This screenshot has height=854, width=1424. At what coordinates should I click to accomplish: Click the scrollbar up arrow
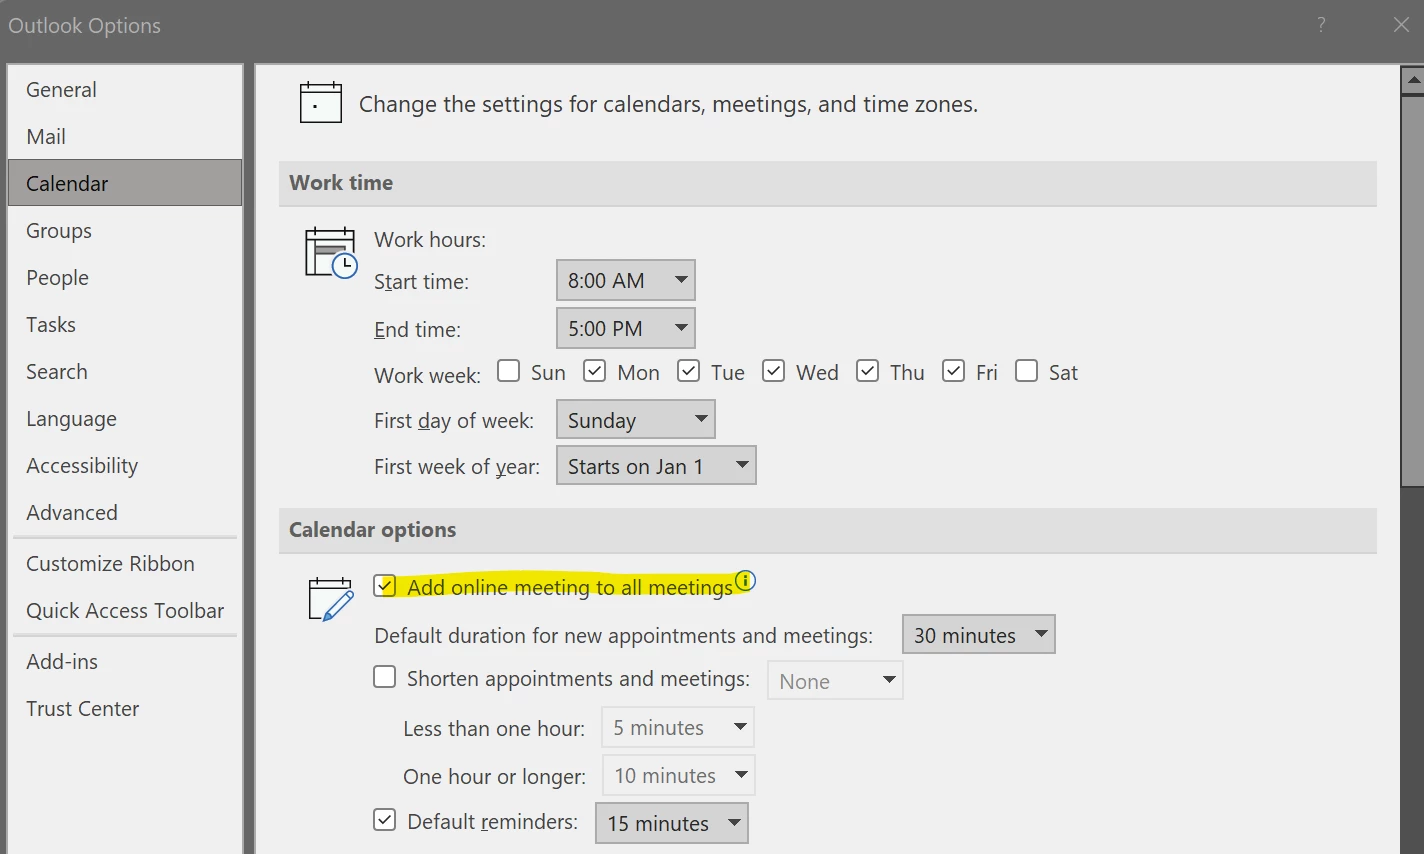coord(1413,80)
